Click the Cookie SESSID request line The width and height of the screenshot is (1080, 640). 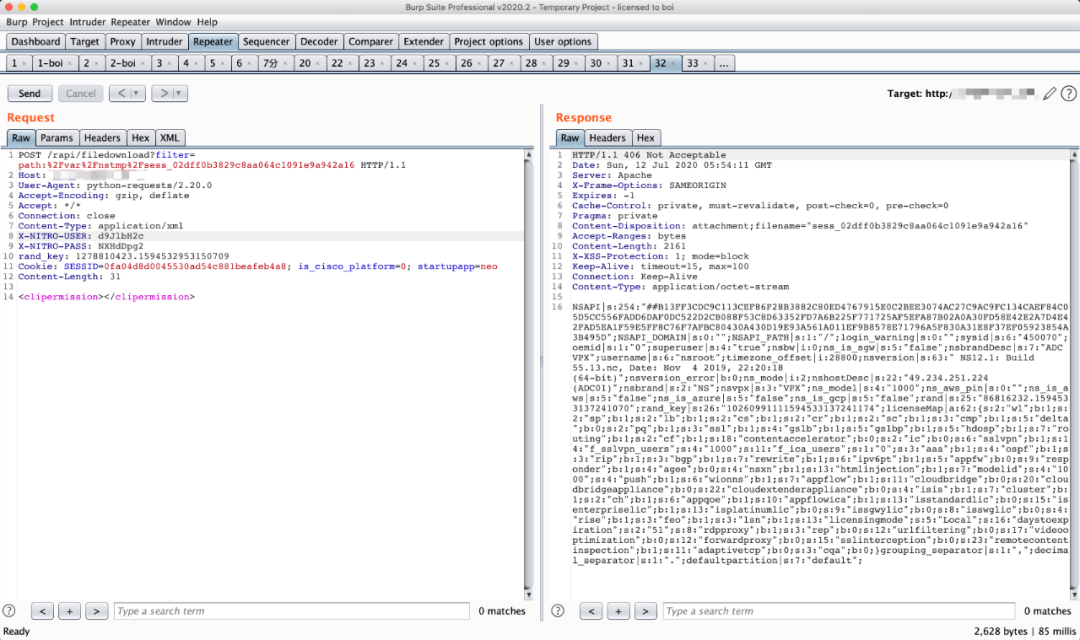258,266
